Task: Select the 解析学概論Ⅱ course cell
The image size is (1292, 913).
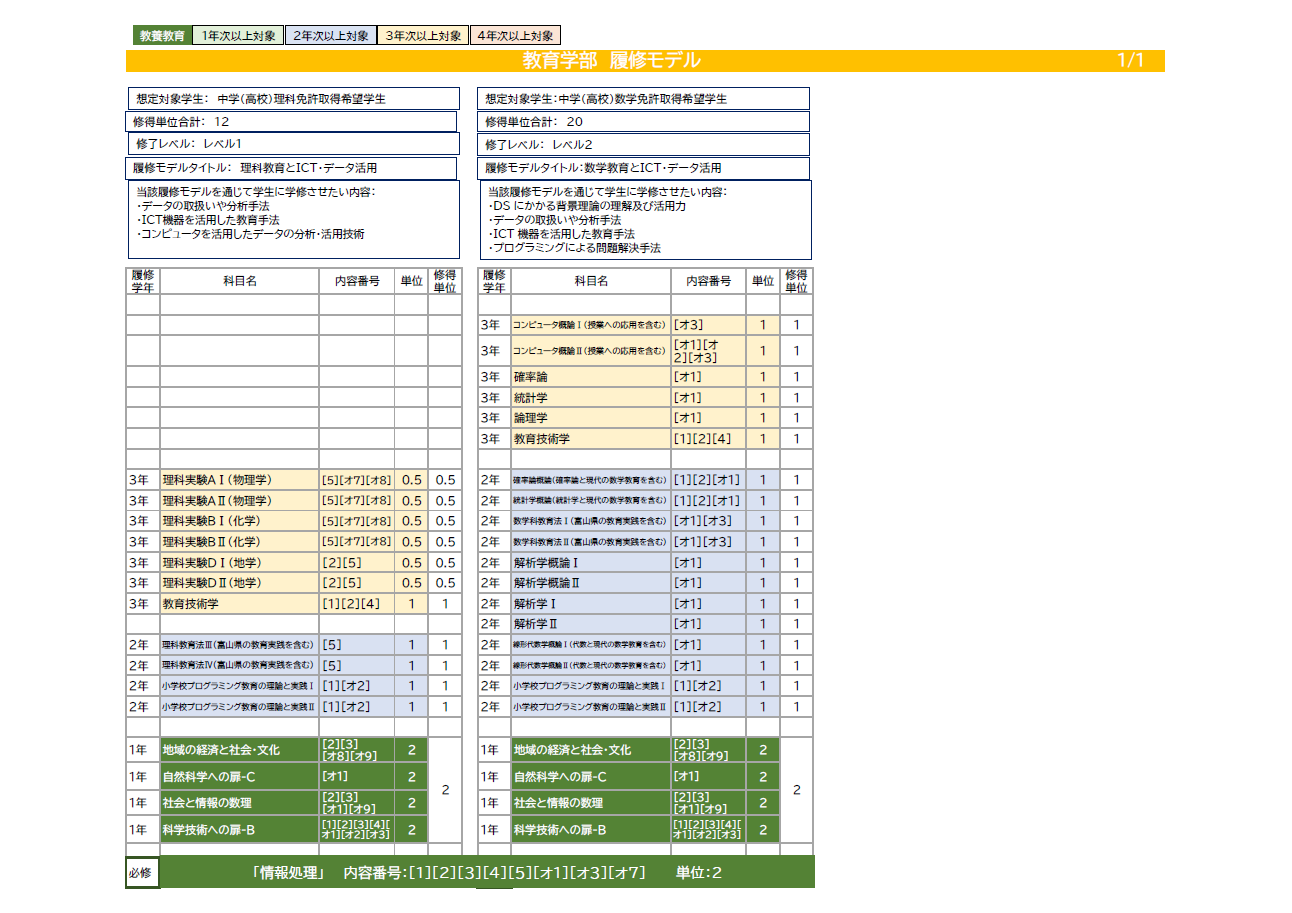Action: coord(591,583)
